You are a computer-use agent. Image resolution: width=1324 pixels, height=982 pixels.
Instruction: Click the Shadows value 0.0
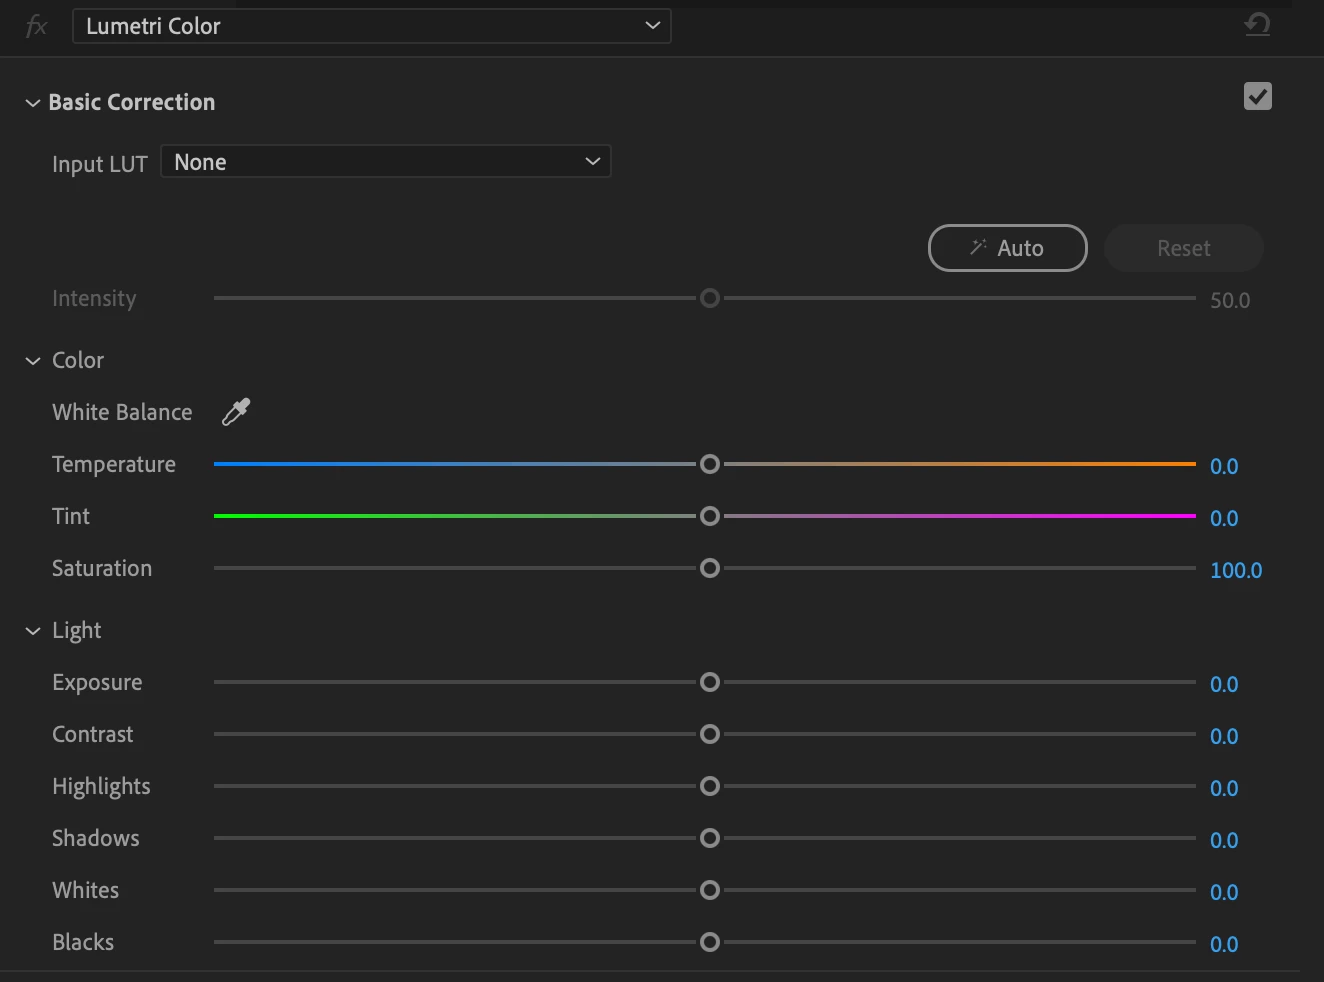pyautogui.click(x=1224, y=840)
